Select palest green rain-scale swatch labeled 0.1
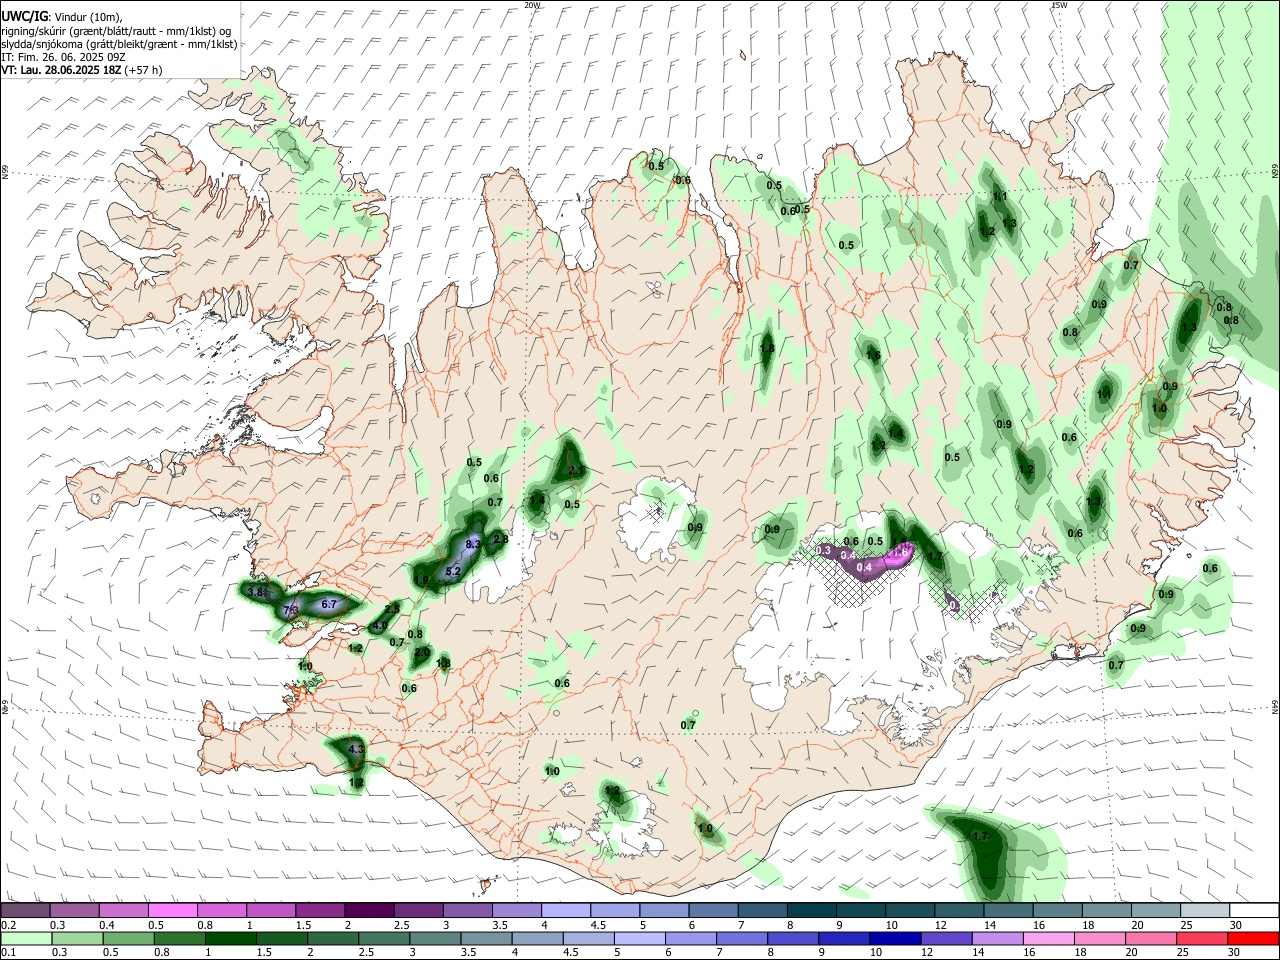This screenshot has height=960, width=1280. click(26, 938)
